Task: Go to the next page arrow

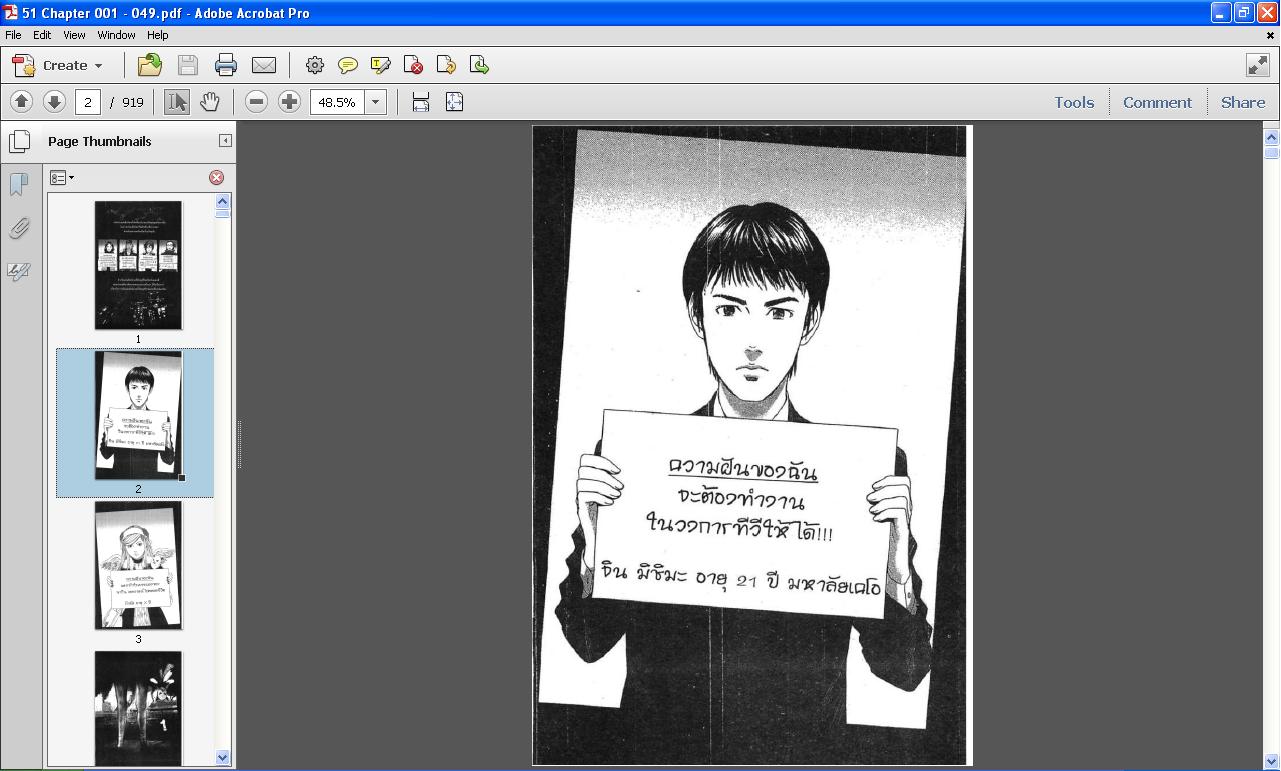Action: click(54, 102)
